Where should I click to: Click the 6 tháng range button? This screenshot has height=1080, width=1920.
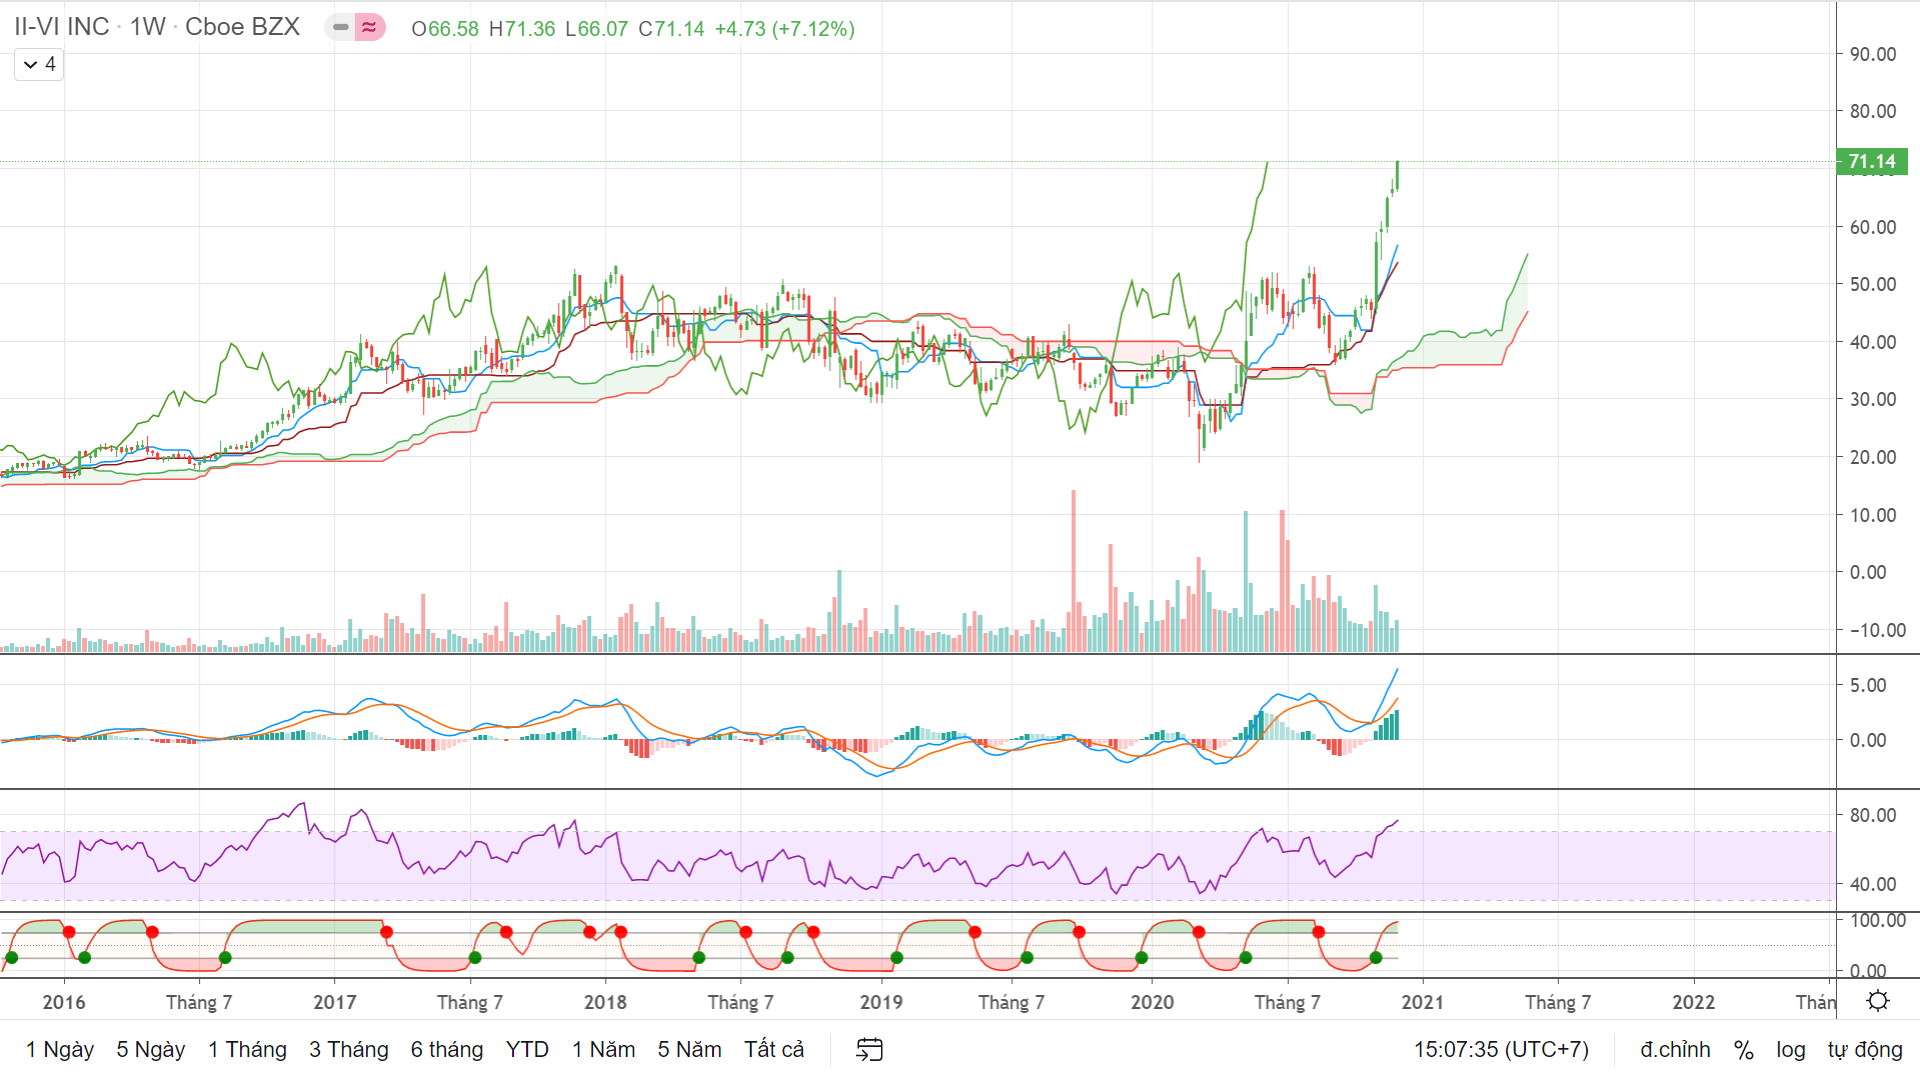(x=447, y=1049)
